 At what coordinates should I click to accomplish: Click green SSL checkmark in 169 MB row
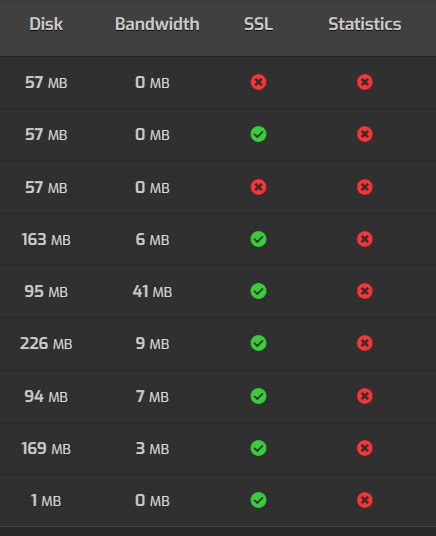[258, 448]
